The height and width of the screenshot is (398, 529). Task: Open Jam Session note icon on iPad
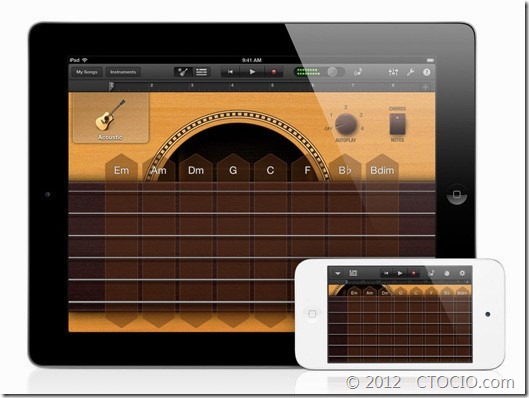tap(358, 72)
